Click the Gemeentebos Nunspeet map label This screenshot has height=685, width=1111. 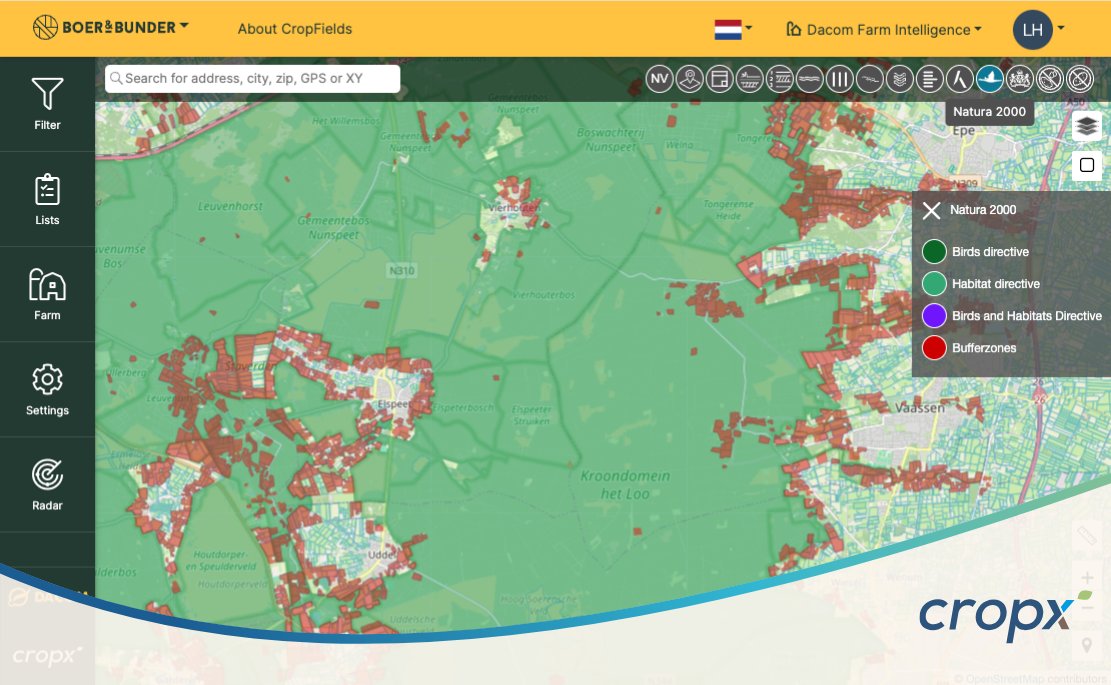click(334, 227)
